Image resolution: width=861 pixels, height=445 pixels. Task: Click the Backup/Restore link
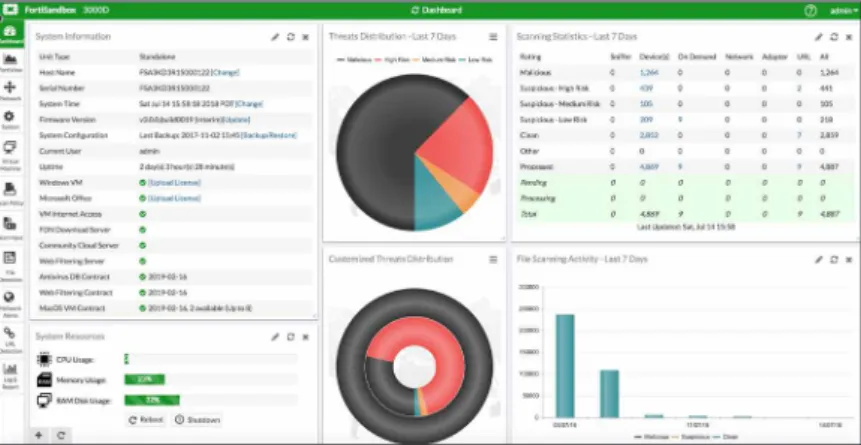(x=269, y=135)
